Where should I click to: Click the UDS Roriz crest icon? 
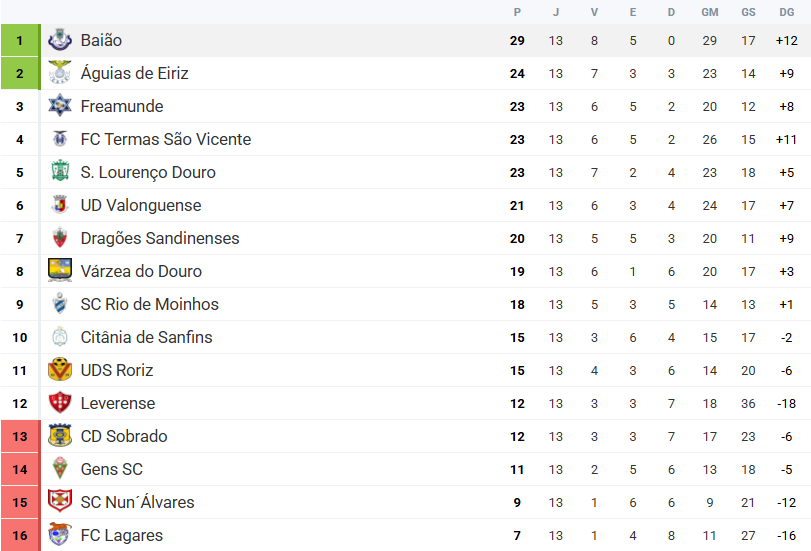(60, 370)
